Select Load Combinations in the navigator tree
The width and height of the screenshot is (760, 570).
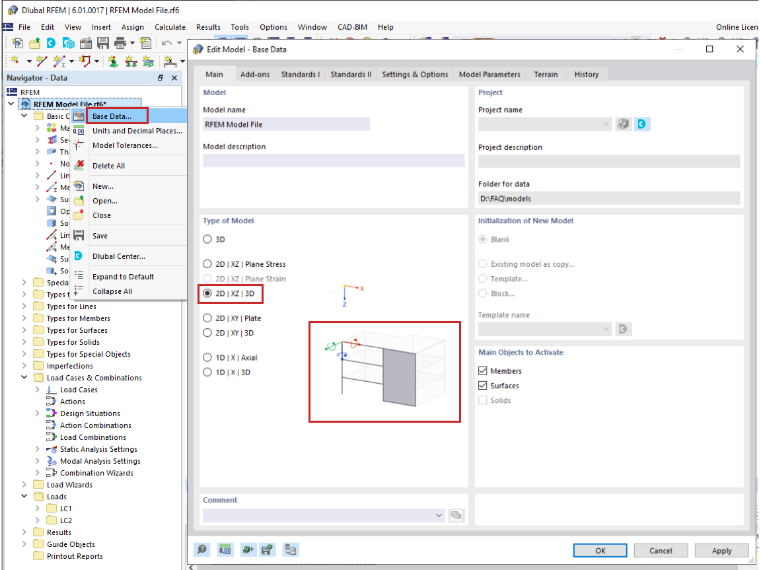click(x=93, y=437)
